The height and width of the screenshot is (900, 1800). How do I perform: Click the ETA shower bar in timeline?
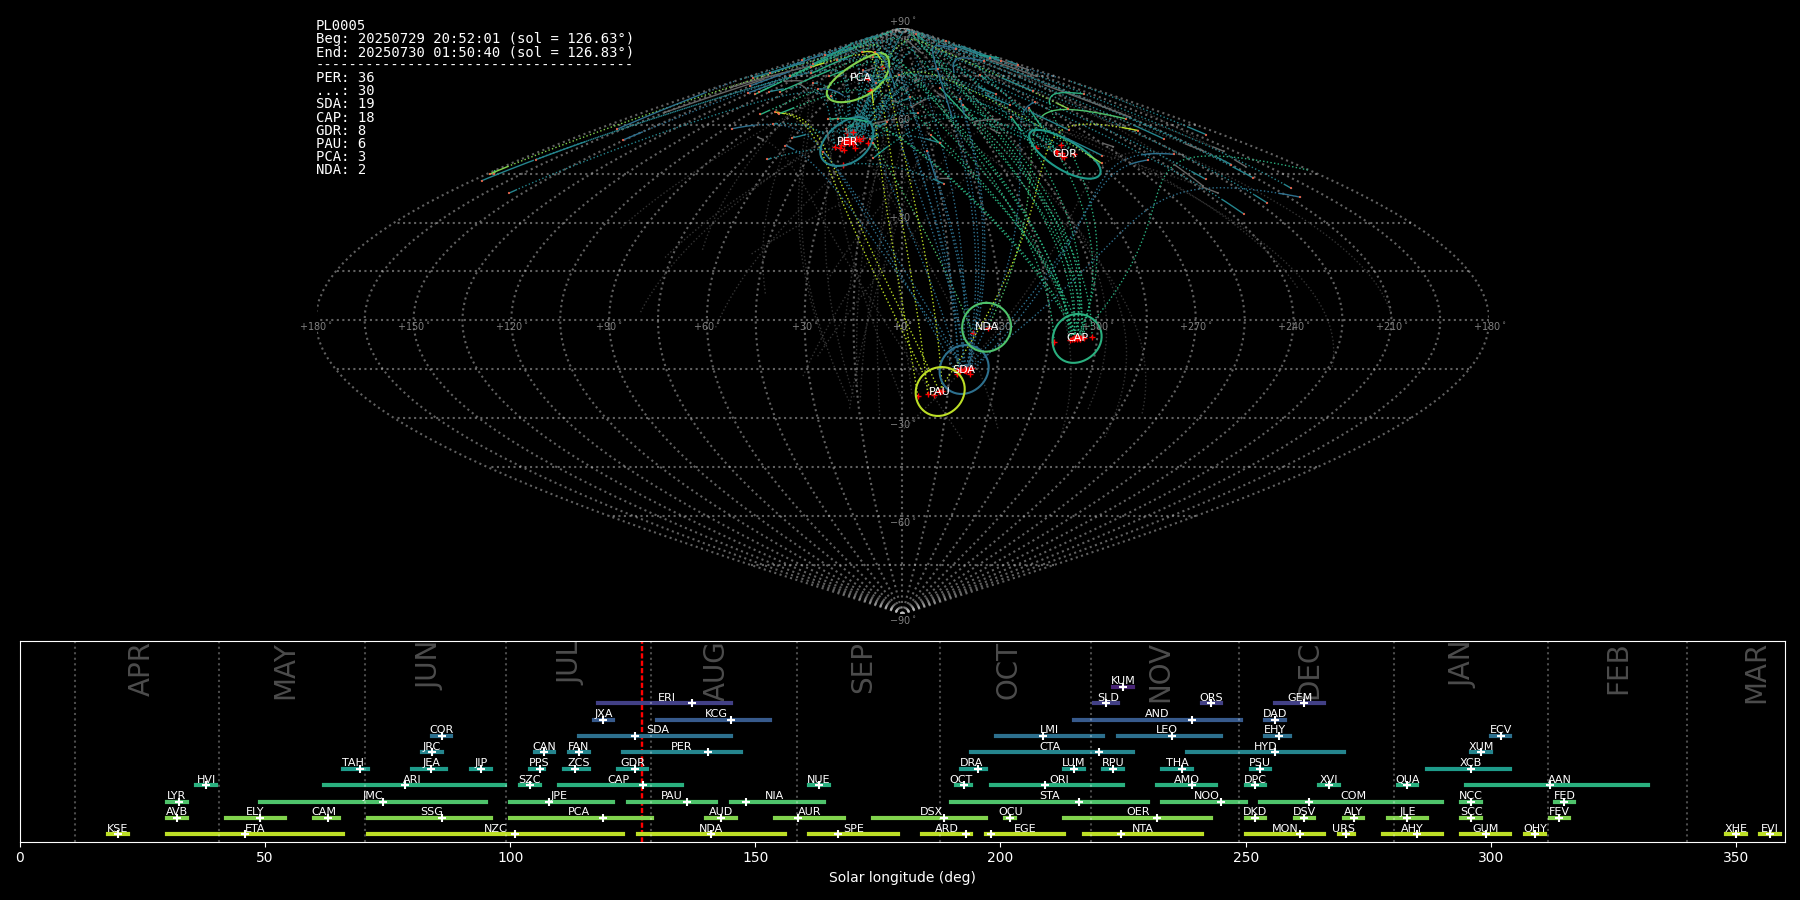pyautogui.click(x=255, y=834)
